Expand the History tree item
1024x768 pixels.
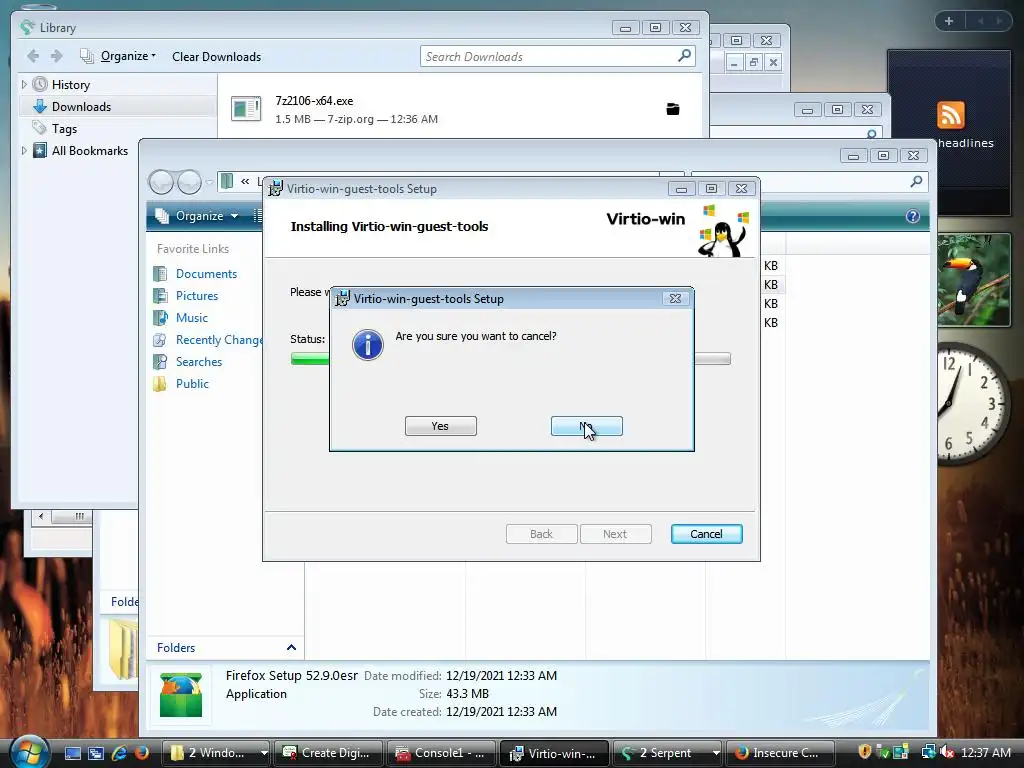click(24, 84)
